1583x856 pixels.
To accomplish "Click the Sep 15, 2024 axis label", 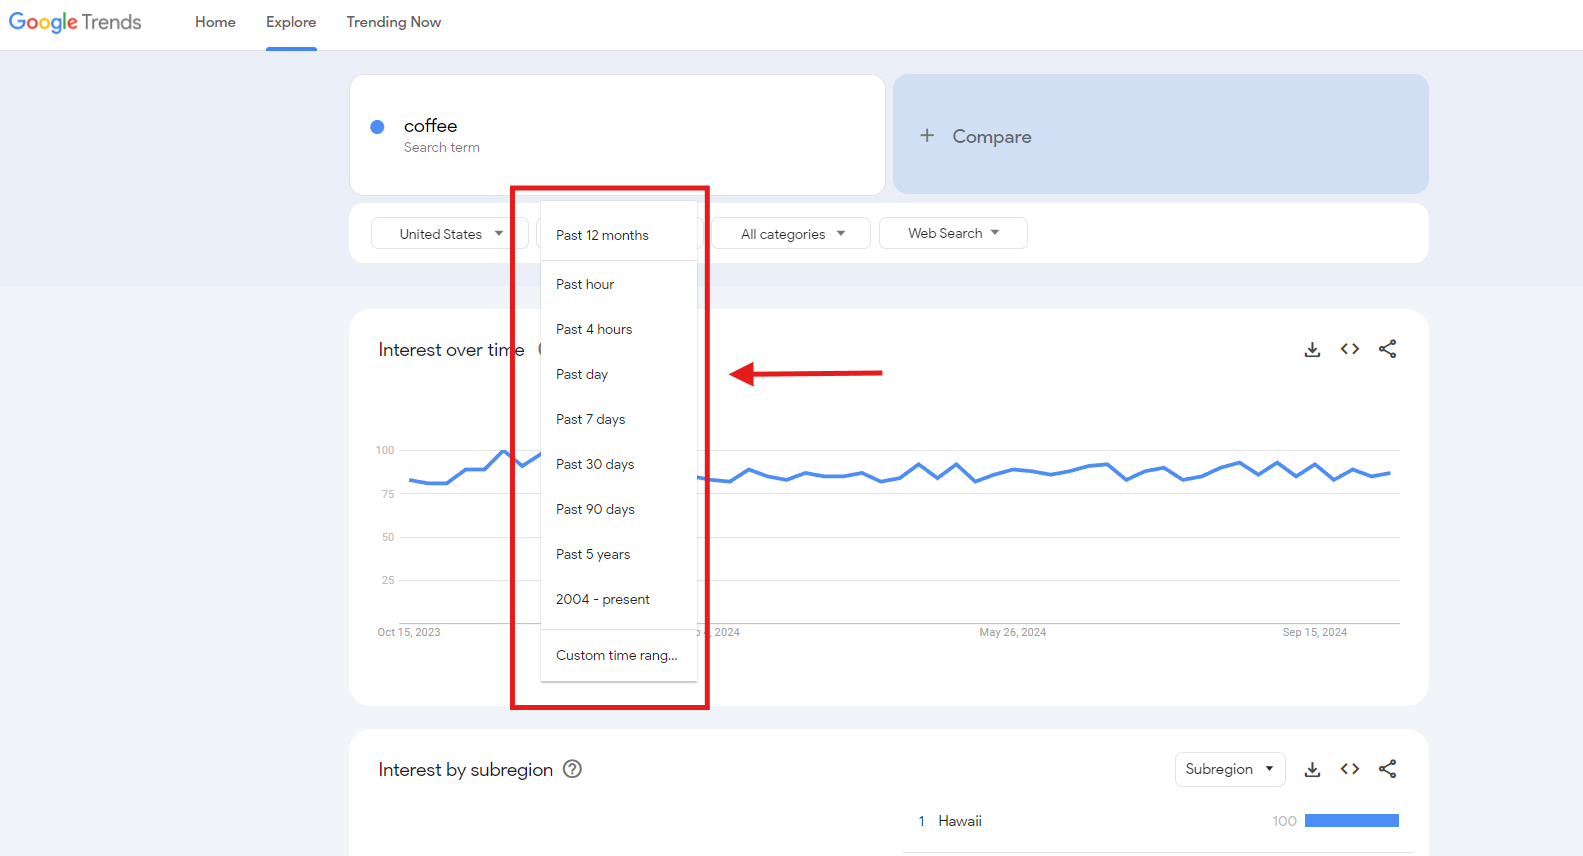I will [1314, 632].
